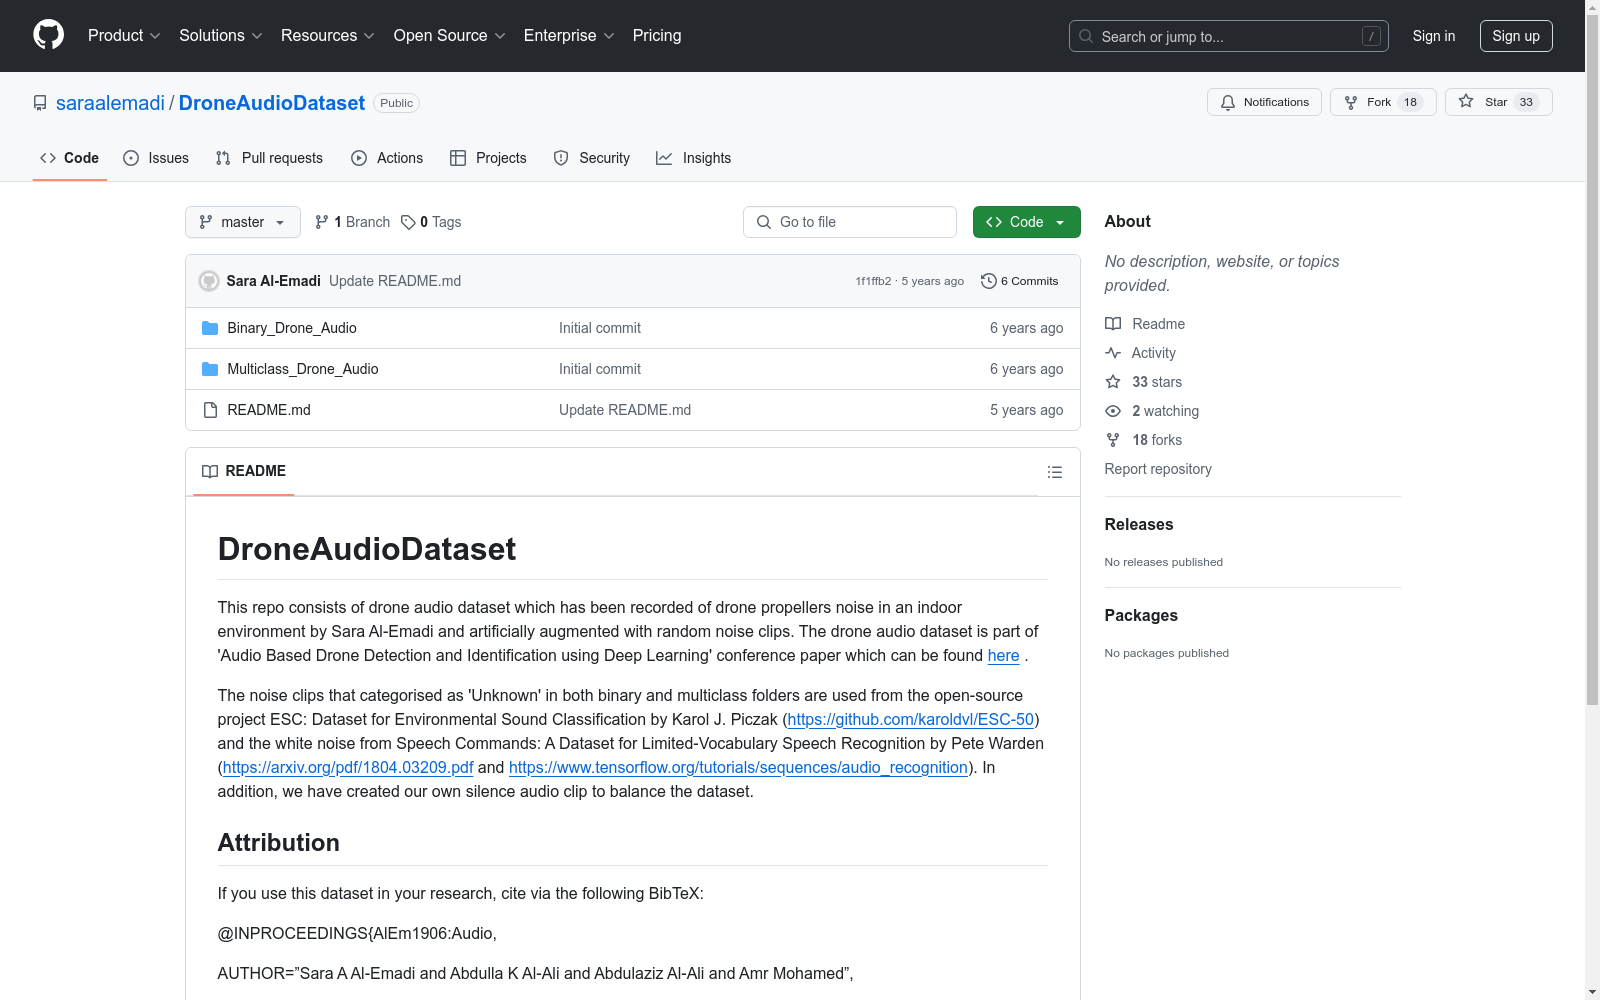The width and height of the screenshot is (1600, 1000).
Task: Click the commit history clock icon
Action: pyautogui.click(x=989, y=281)
